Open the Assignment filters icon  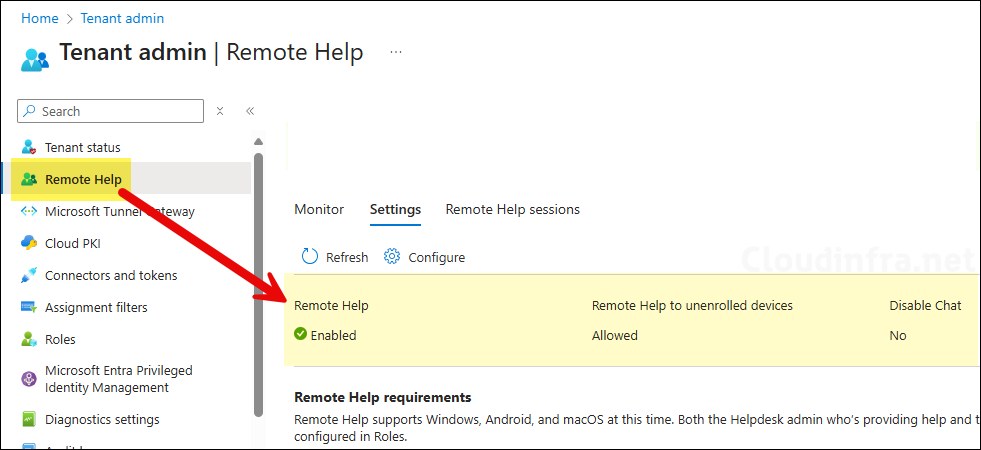point(29,307)
